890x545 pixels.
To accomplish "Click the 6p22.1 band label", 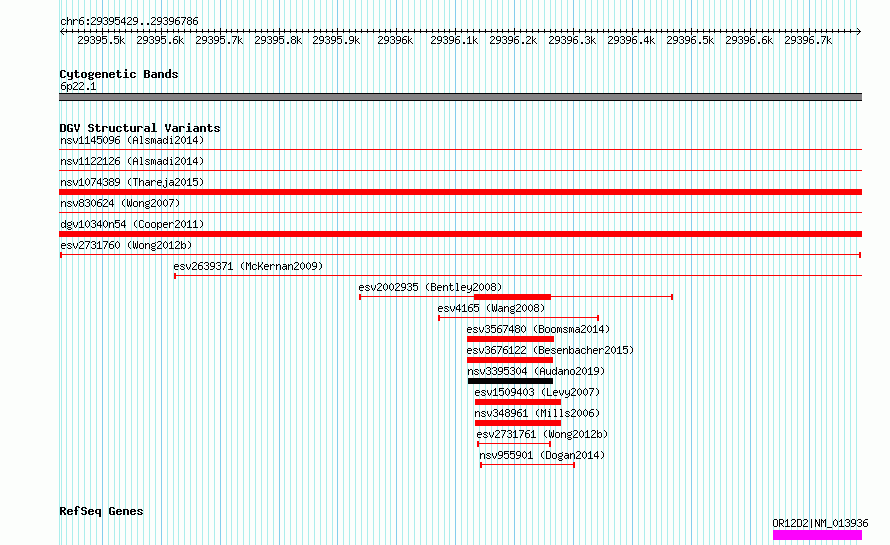I will point(78,86).
